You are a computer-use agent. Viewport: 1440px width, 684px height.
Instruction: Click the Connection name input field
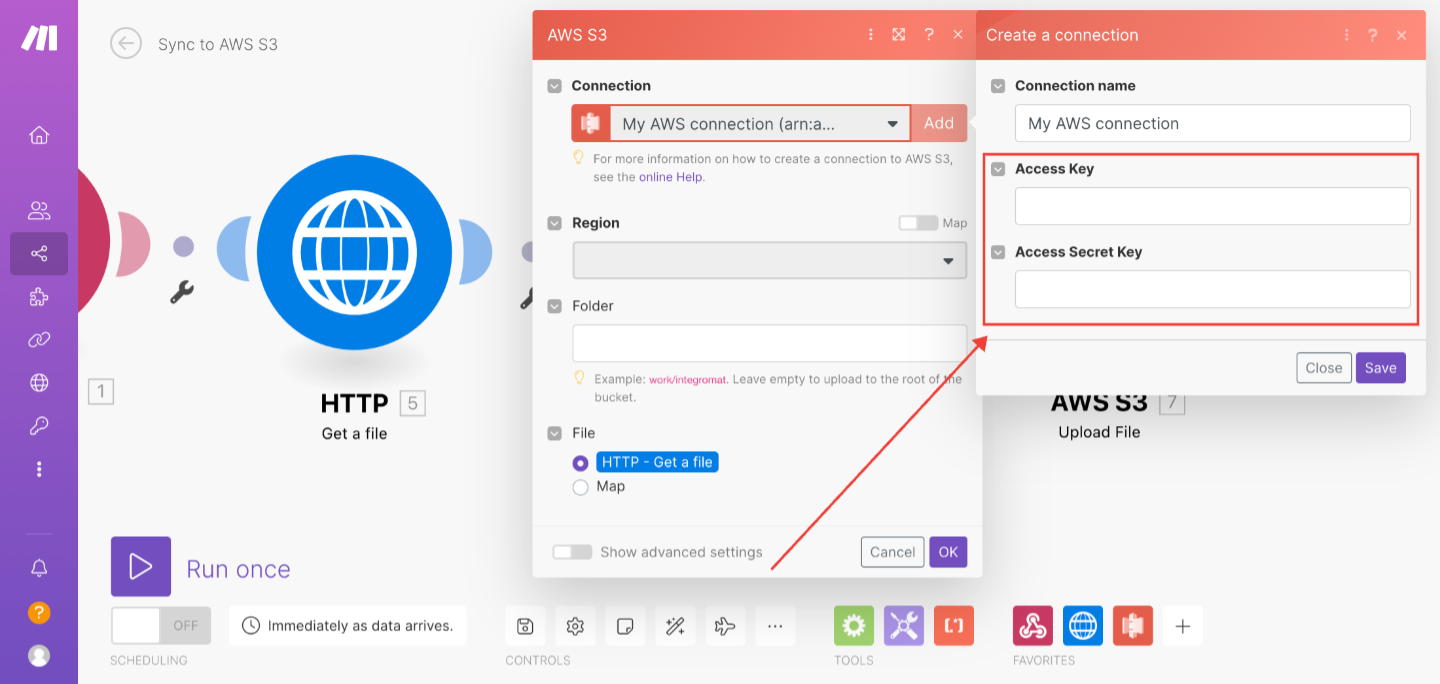1213,123
